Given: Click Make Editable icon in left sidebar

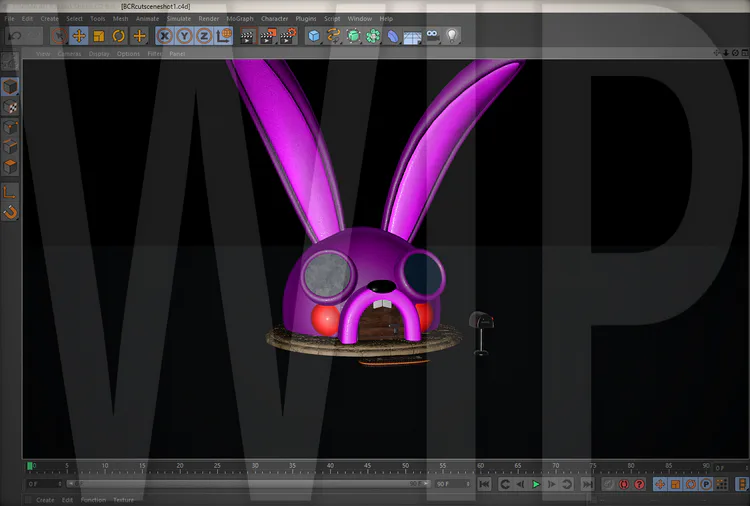Looking at the screenshot, I should tap(10, 63).
